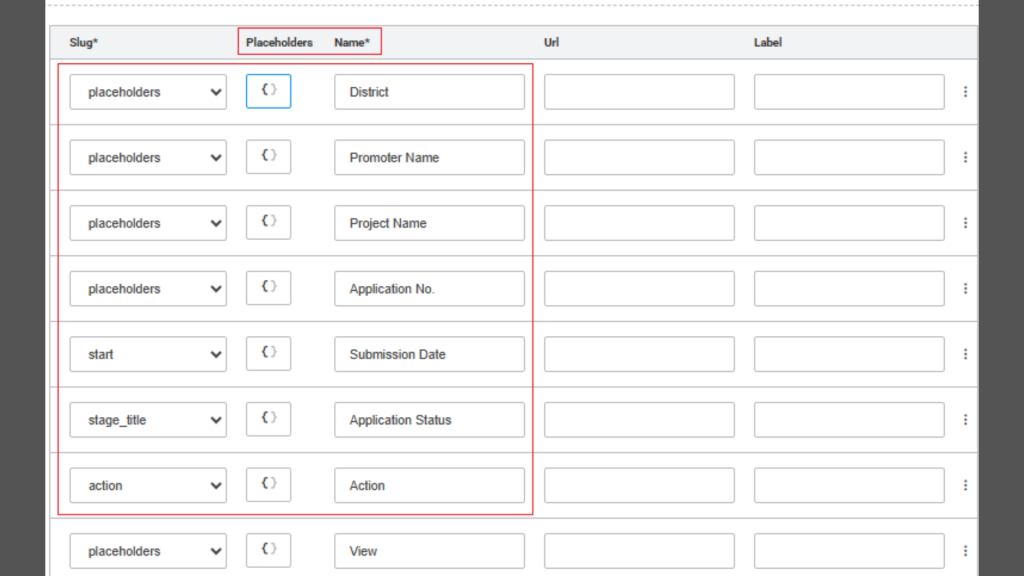Open placeholders picker for Application No. row
Viewport: 1024px width, 576px height.
click(268, 288)
